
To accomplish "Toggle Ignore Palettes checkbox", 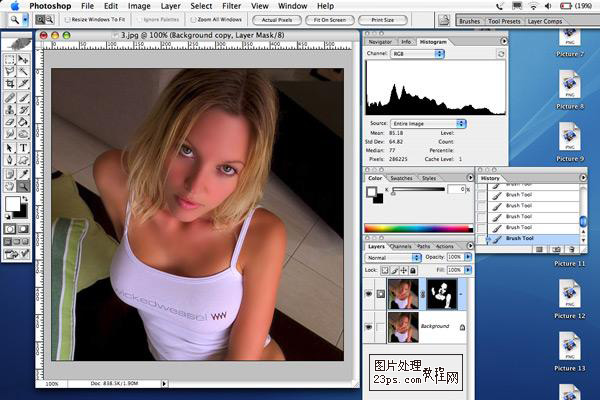I will pos(139,20).
